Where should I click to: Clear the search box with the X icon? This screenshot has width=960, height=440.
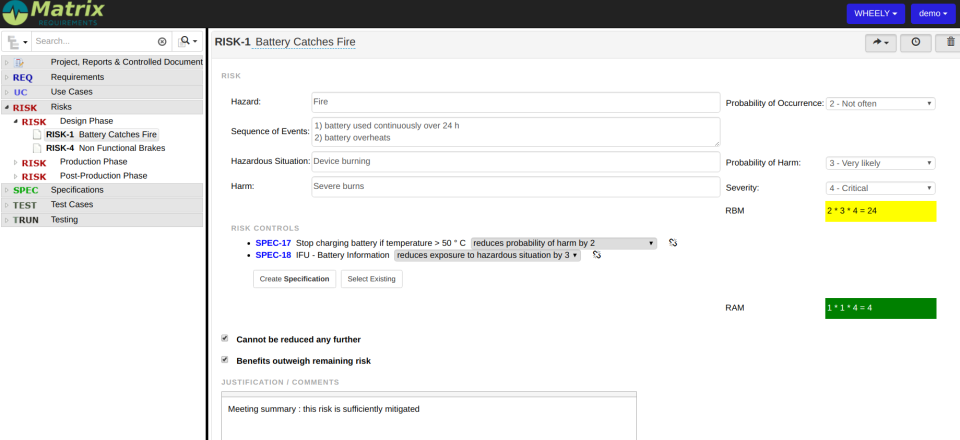(162, 42)
